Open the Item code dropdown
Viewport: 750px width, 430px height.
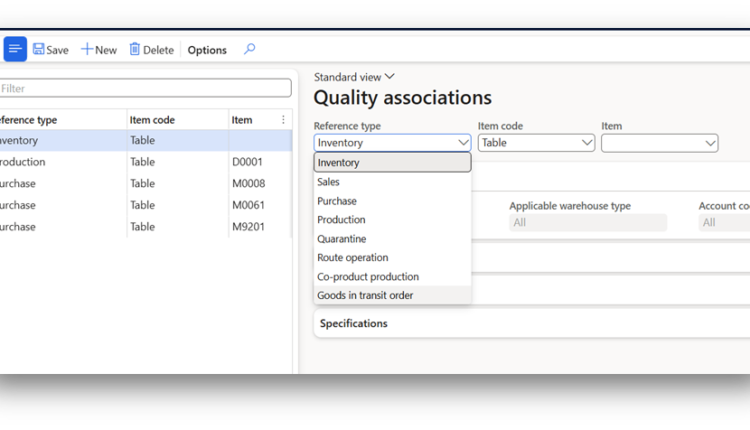click(536, 143)
